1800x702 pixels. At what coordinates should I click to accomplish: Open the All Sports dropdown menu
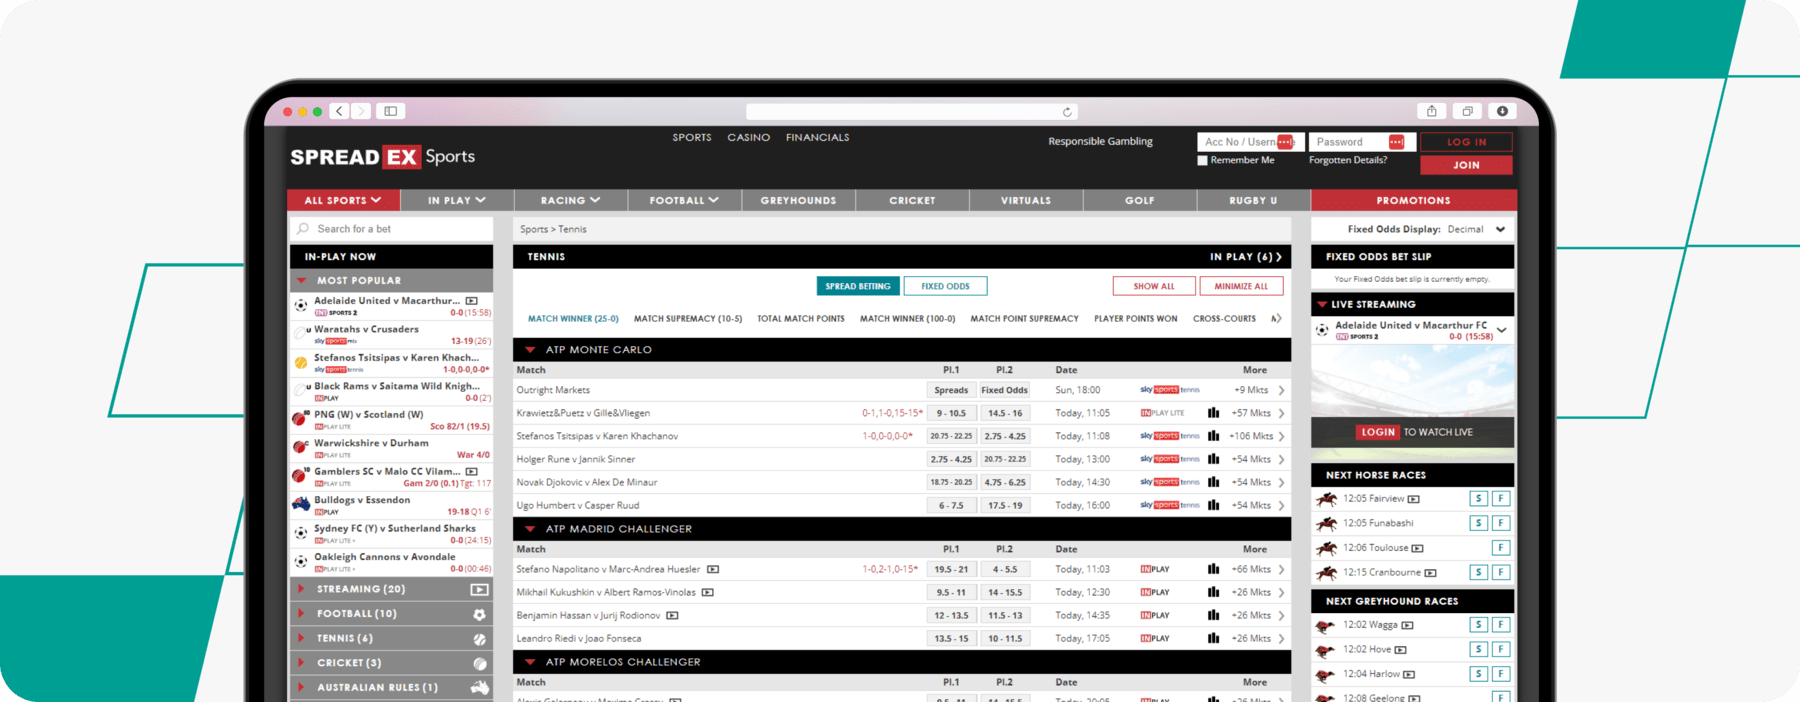pyautogui.click(x=344, y=200)
